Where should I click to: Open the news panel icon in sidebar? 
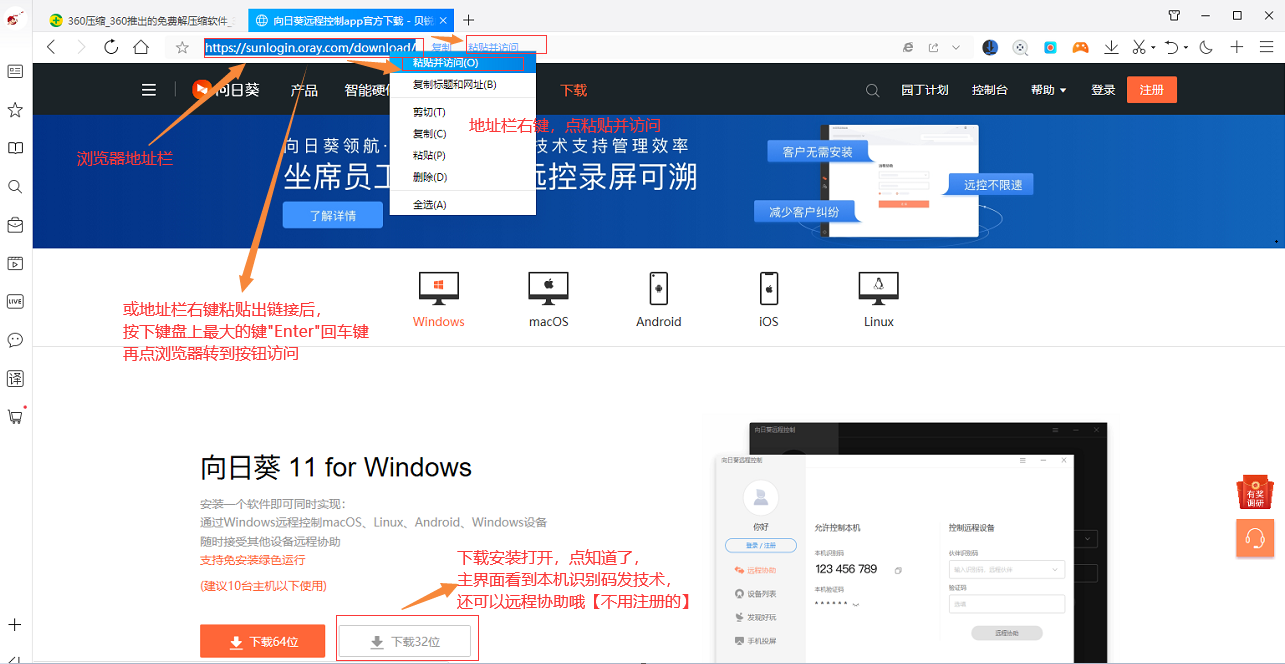coord(15,71)
